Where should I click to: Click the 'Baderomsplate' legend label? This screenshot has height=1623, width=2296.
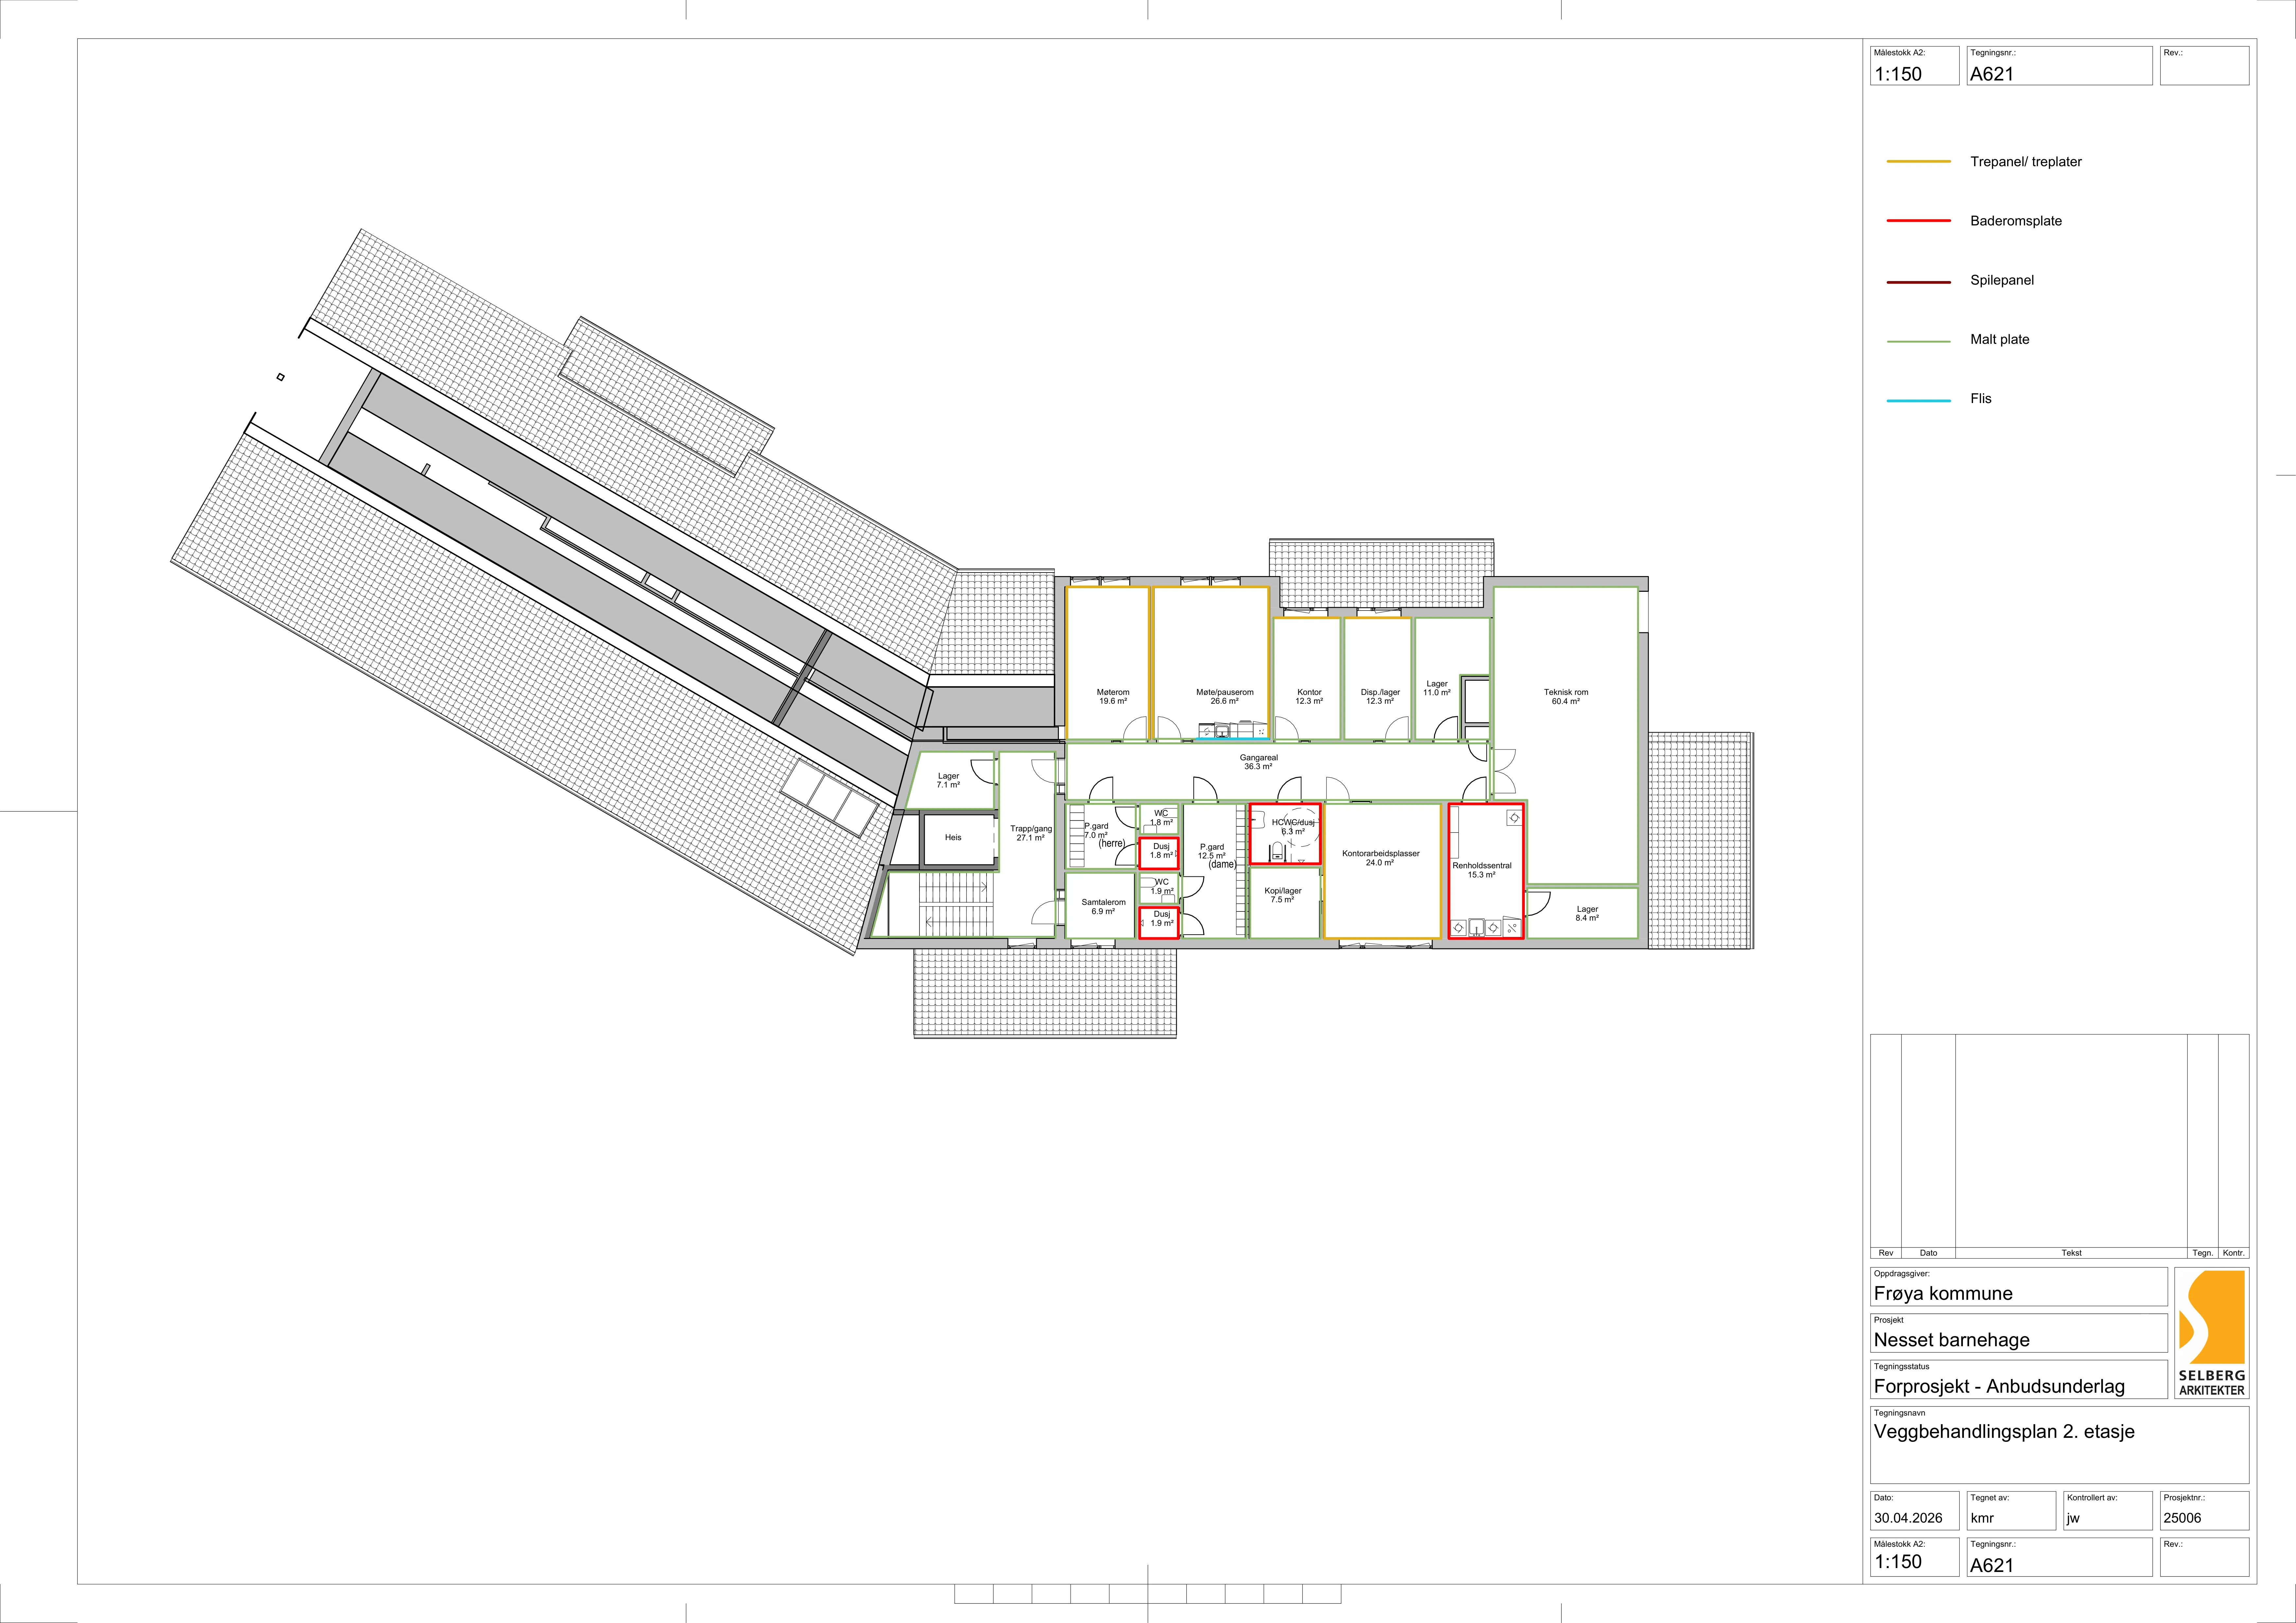coord(2016,221)
